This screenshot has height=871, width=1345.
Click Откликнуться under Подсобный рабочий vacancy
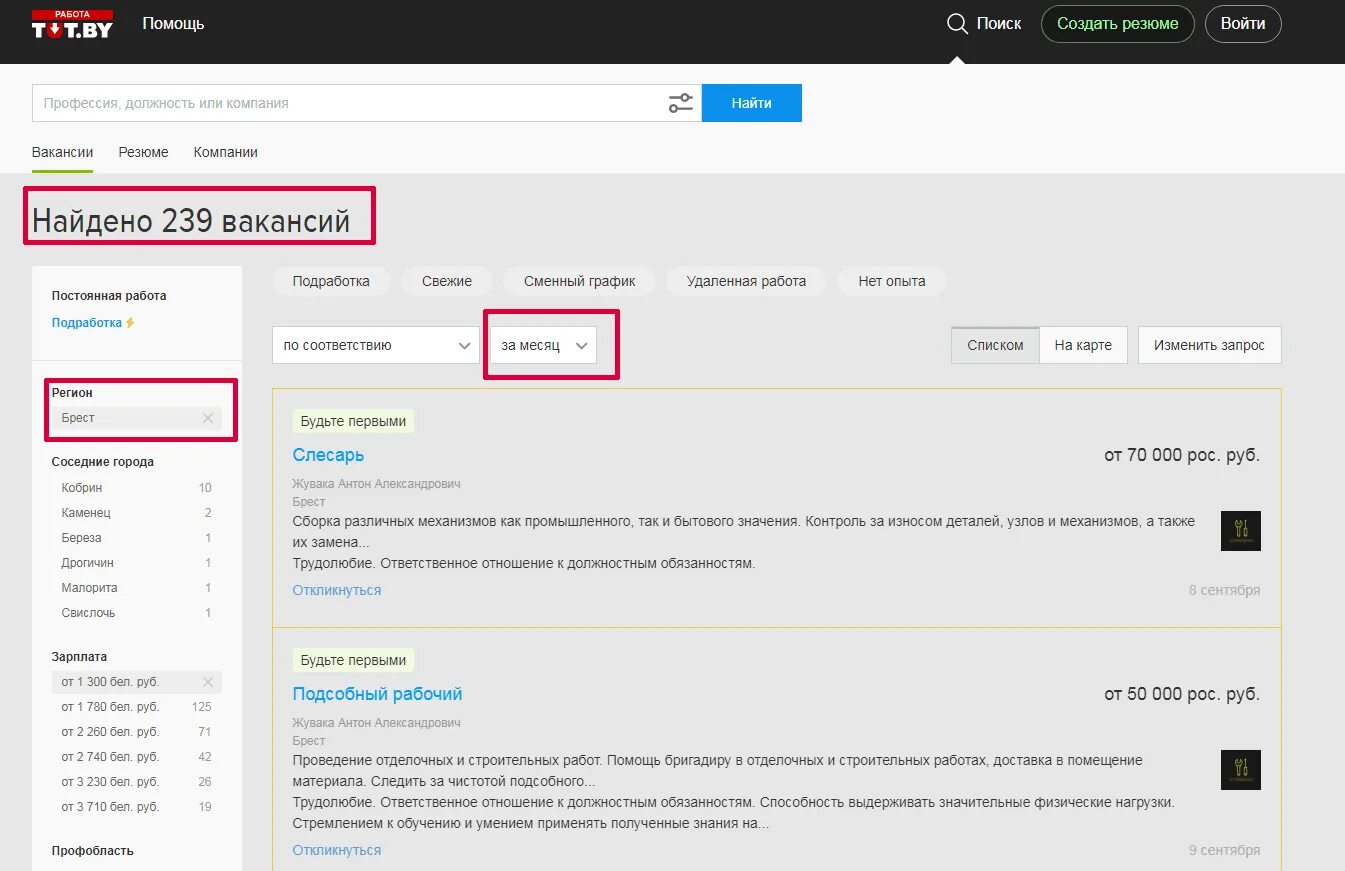point(337,850)
